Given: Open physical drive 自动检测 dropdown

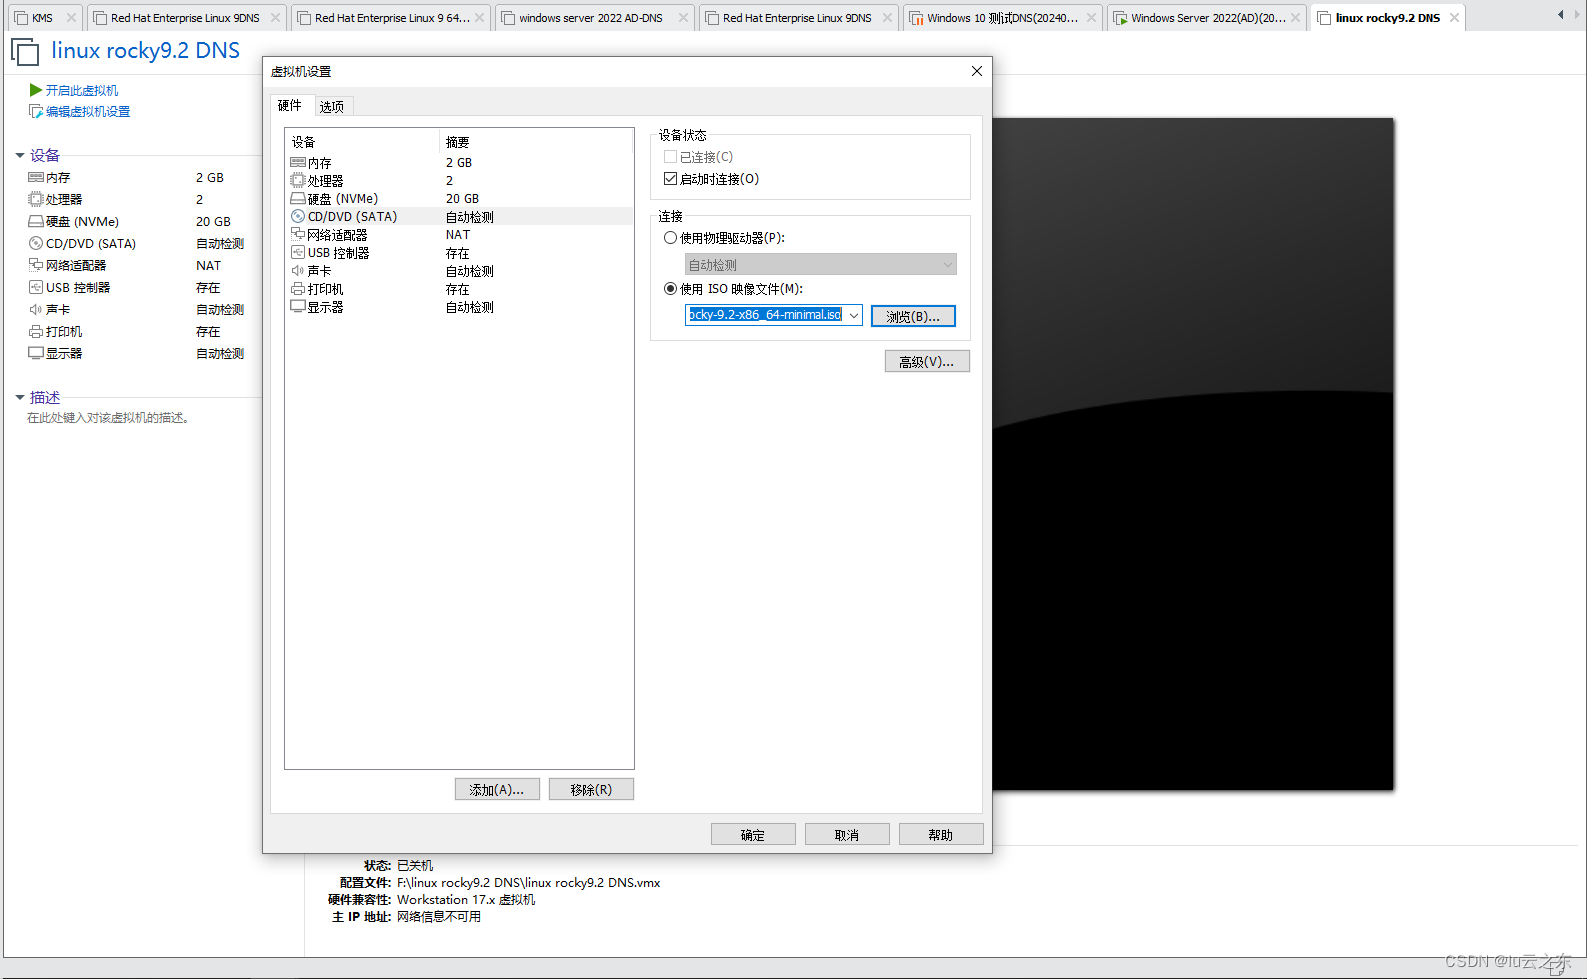Looking at the screenshot, I should point(821,264).
